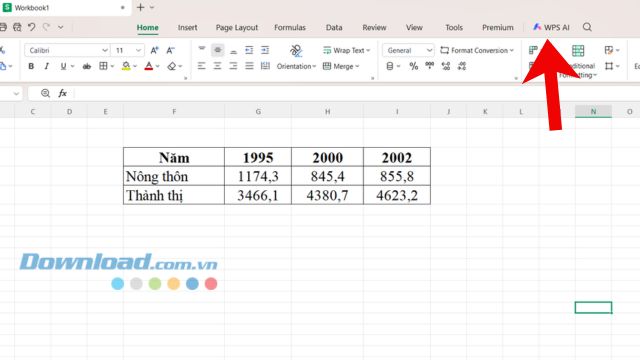The image size is (640, 360).
Task: Toggle Bold formatting
Action: coord(31,66)
